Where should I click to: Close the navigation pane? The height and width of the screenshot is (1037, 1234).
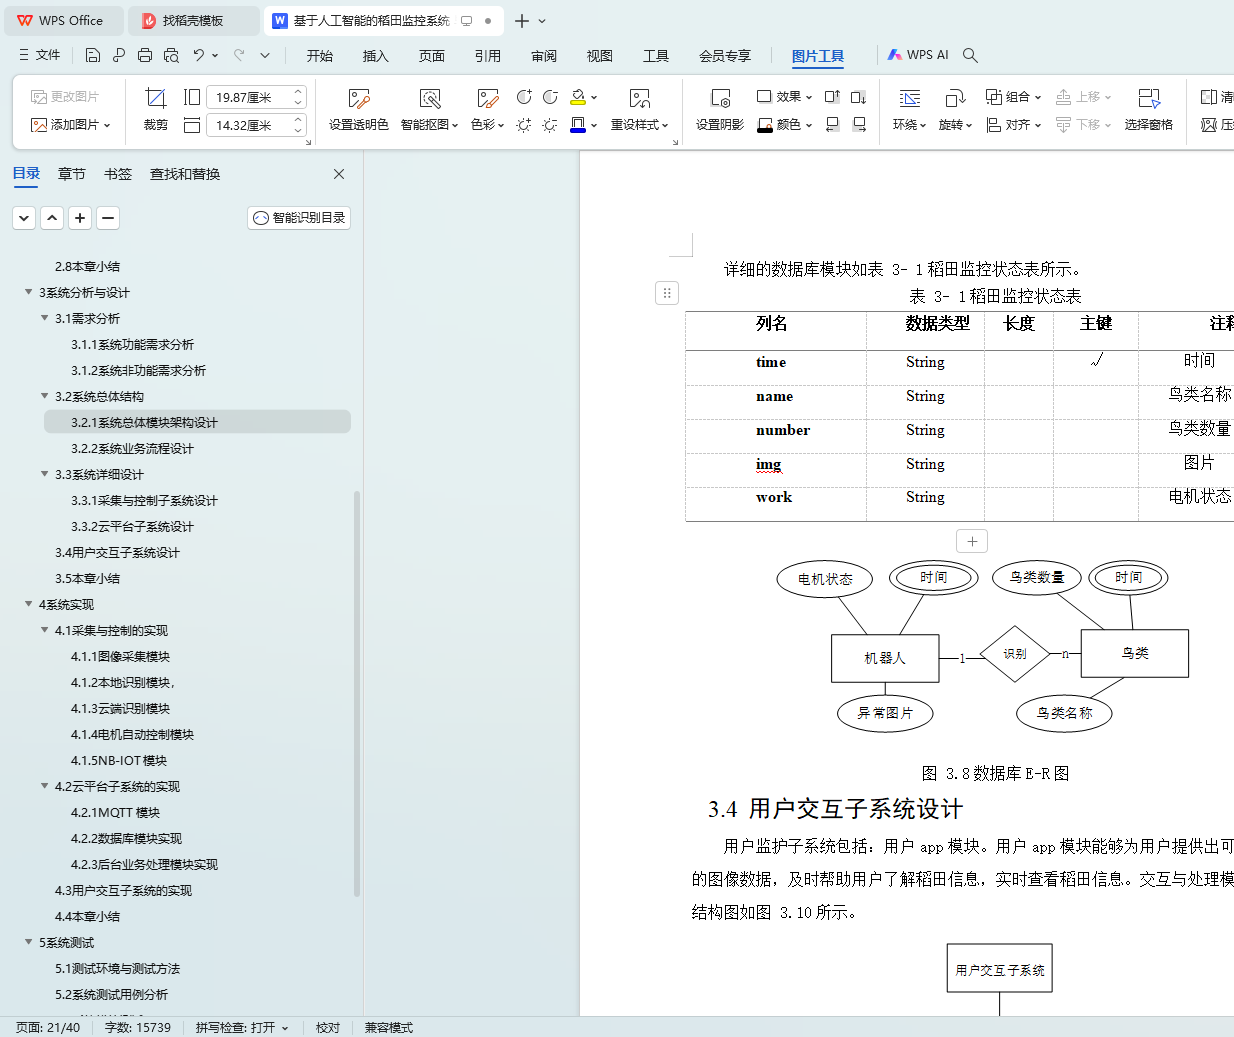pos(339,174)
